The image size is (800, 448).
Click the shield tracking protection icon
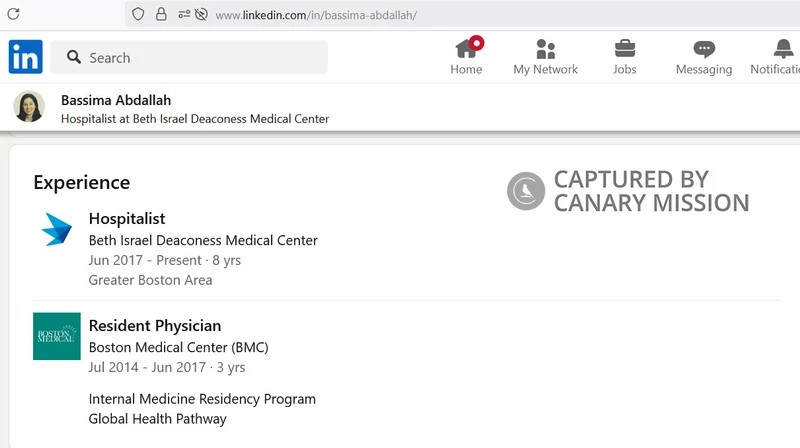[x=138, y=15]
